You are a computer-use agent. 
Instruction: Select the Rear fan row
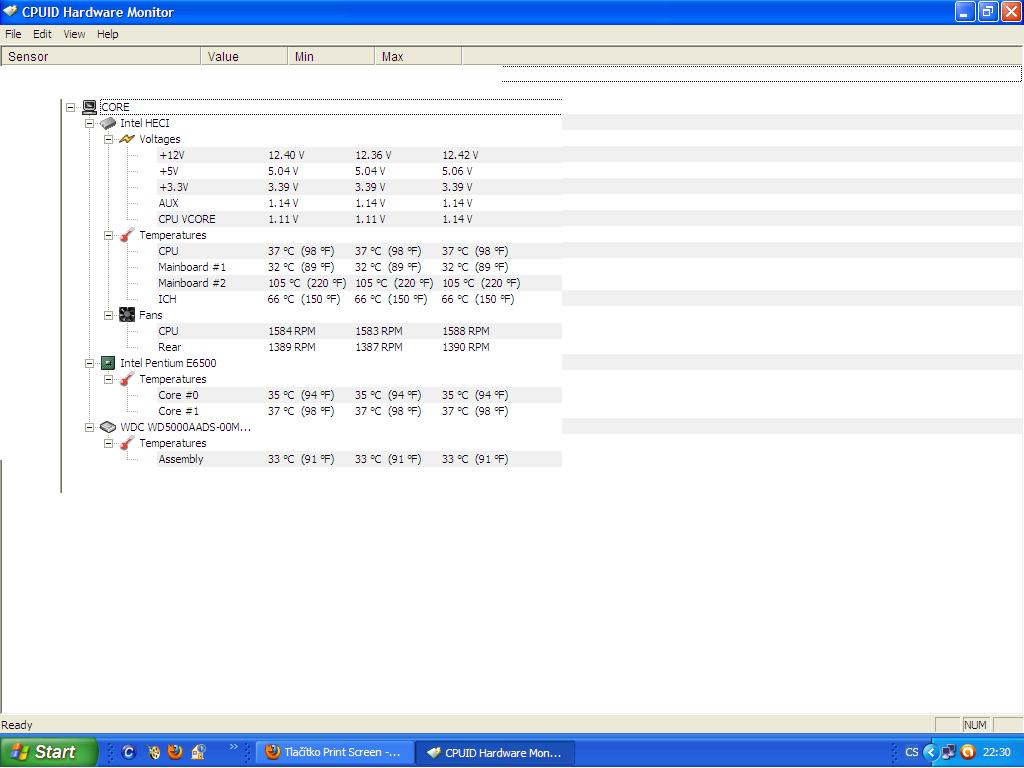pyautogui.click(x=359, y=347)
